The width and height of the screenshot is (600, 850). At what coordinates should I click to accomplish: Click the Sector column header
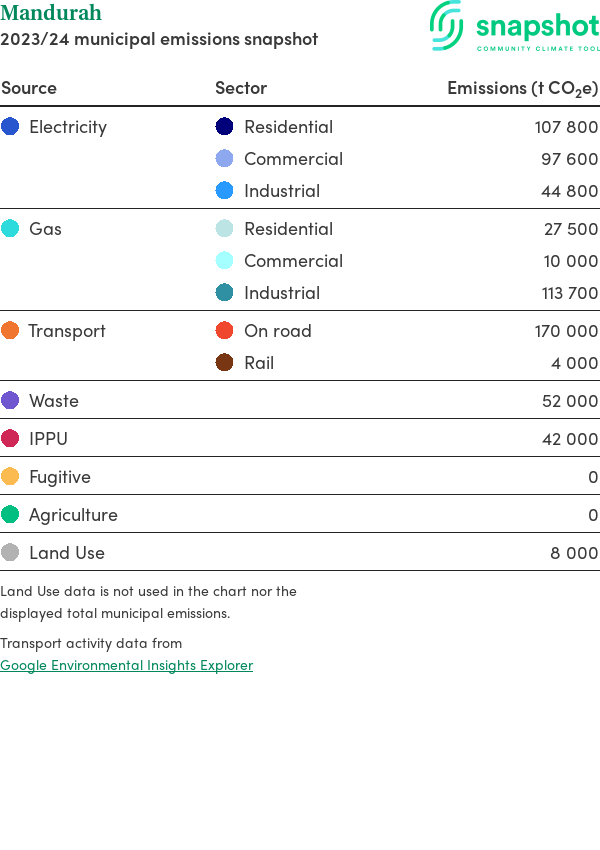coord(241,88)
